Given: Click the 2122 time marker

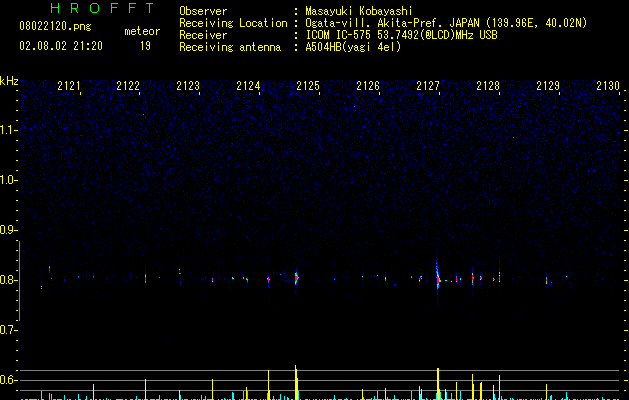Looking at the screenshot, I should point(128,86).
